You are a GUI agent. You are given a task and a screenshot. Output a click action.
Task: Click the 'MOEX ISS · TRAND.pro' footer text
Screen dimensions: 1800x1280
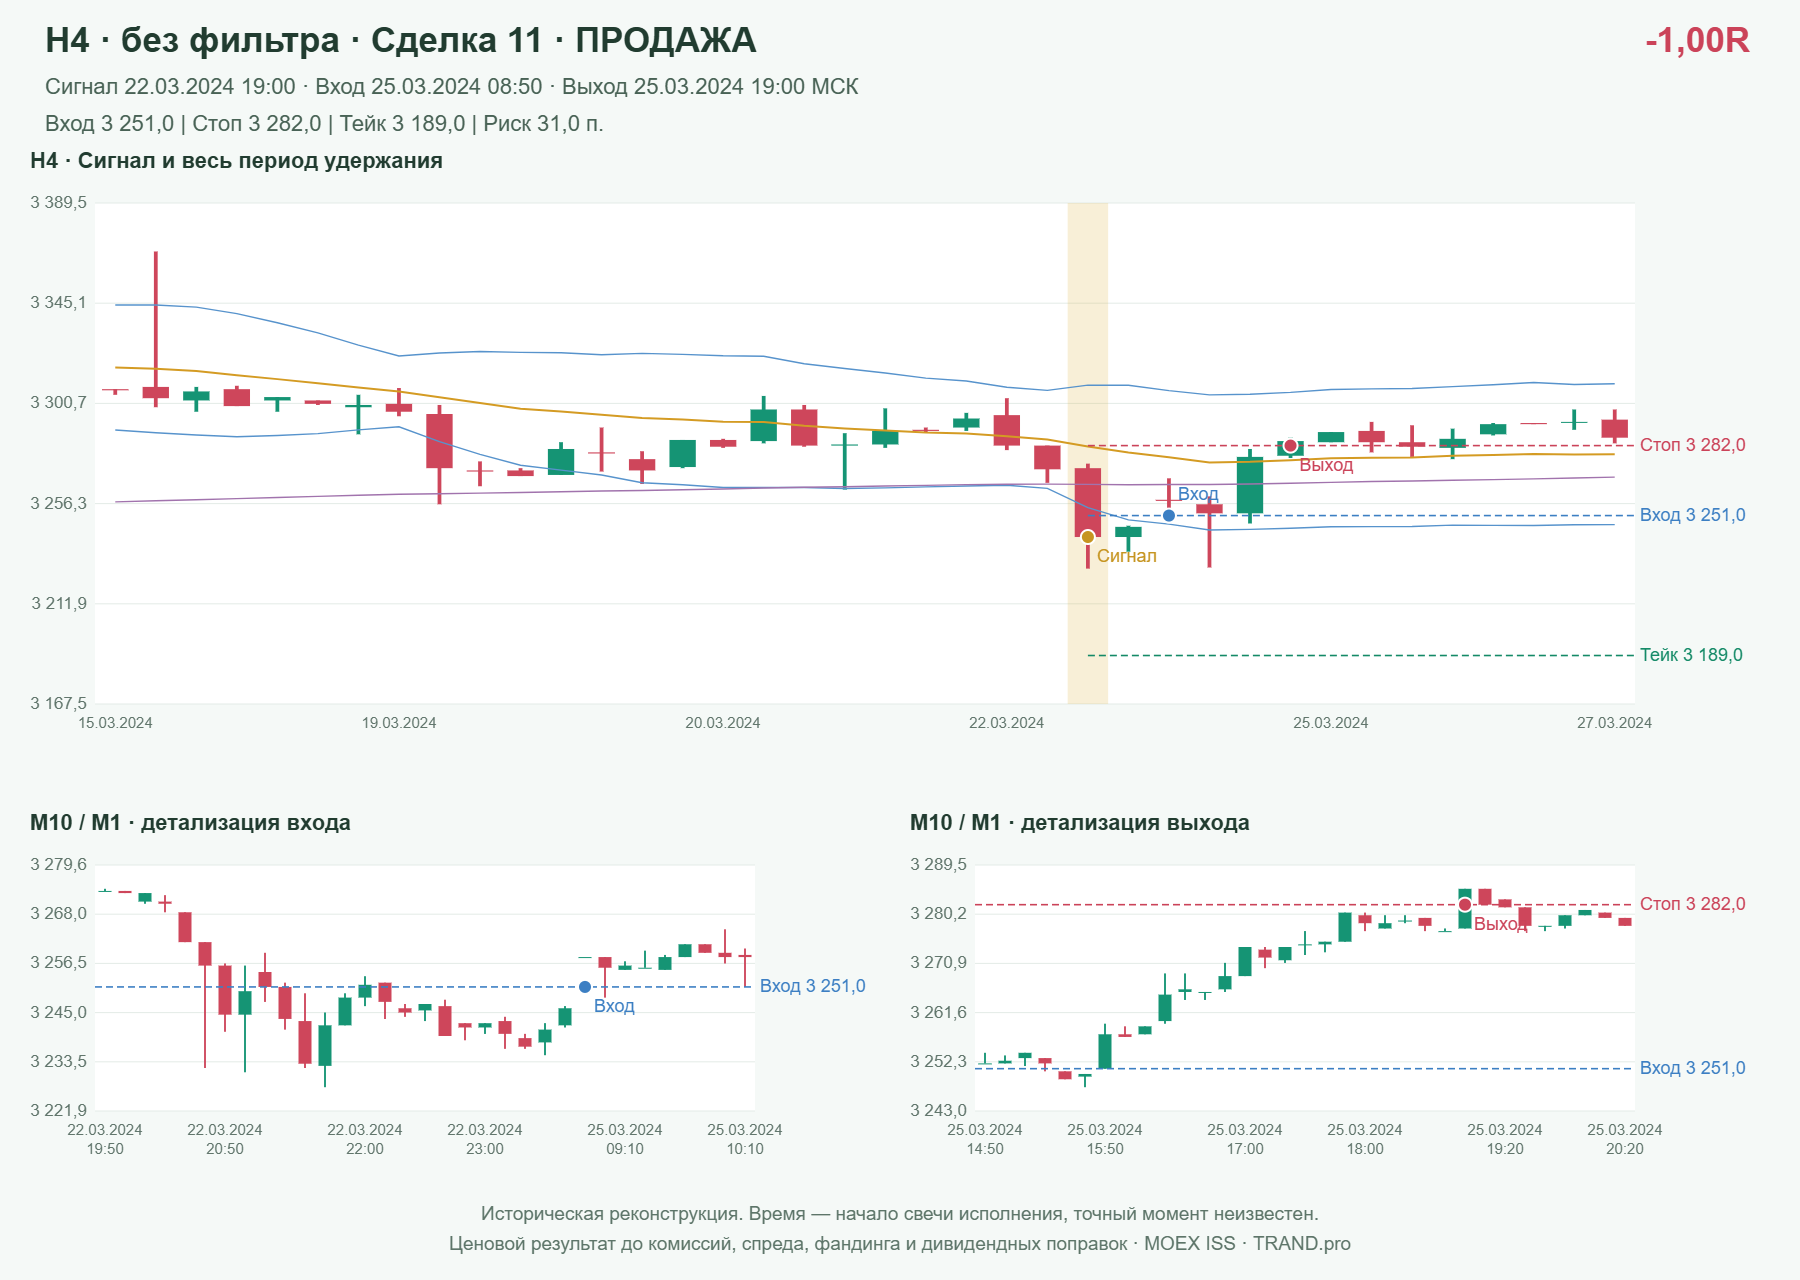coord(1247,1244)
